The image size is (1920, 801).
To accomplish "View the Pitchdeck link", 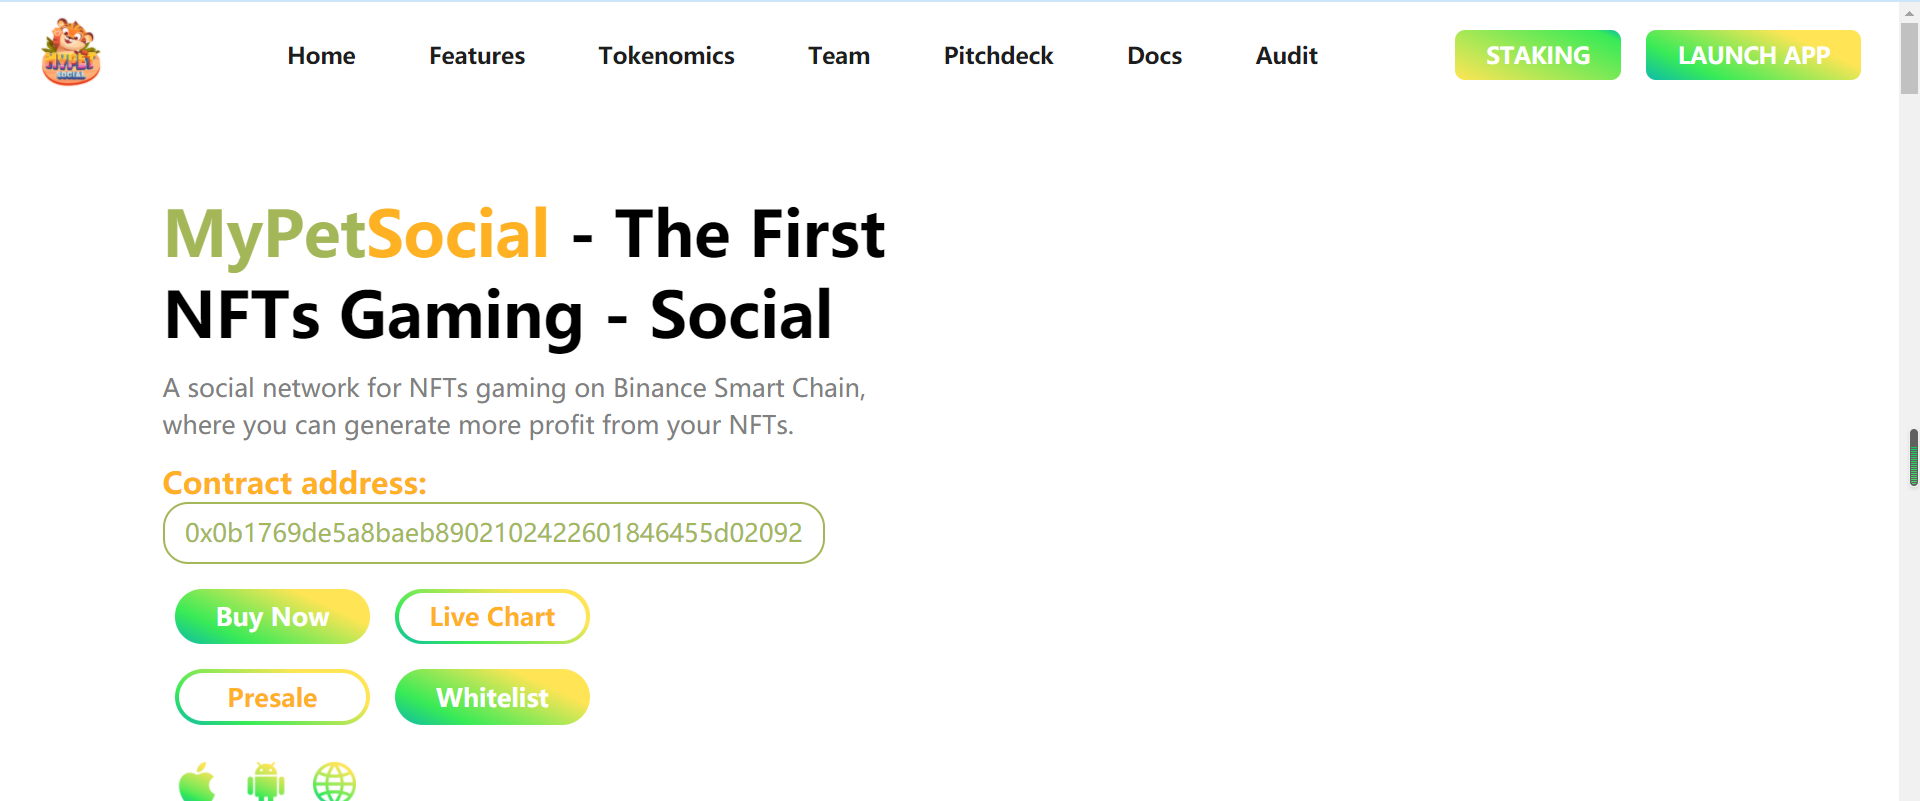I will (998, 56).
